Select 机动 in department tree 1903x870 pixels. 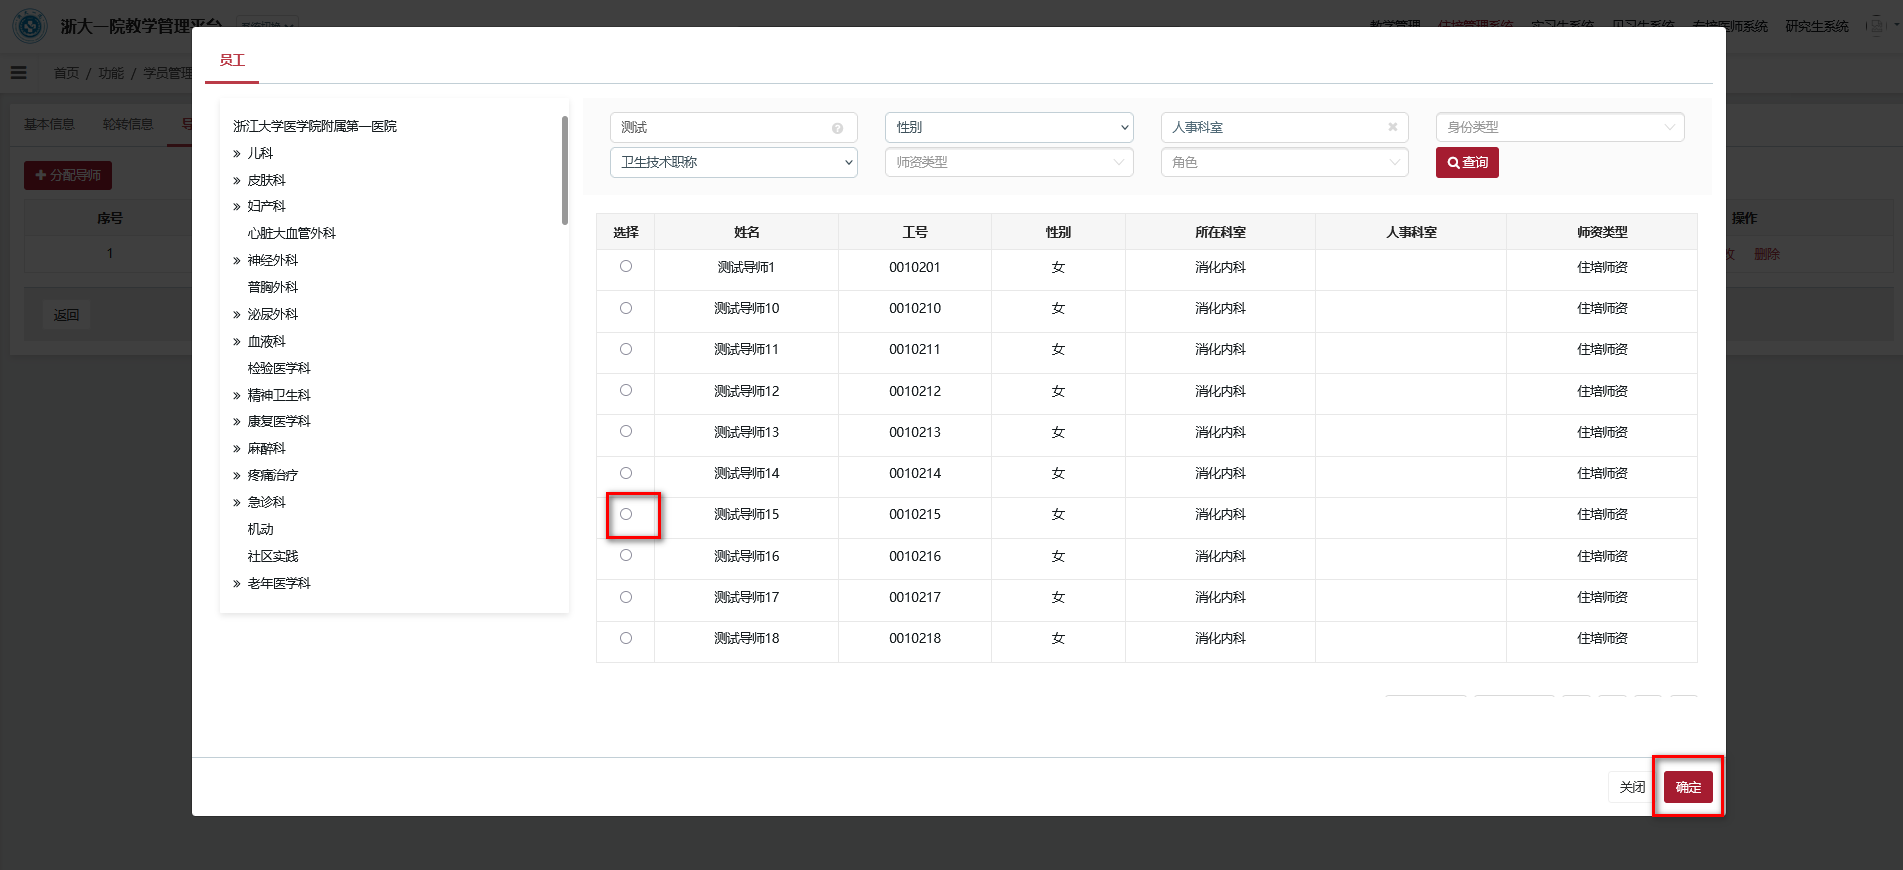click(261, 529)
